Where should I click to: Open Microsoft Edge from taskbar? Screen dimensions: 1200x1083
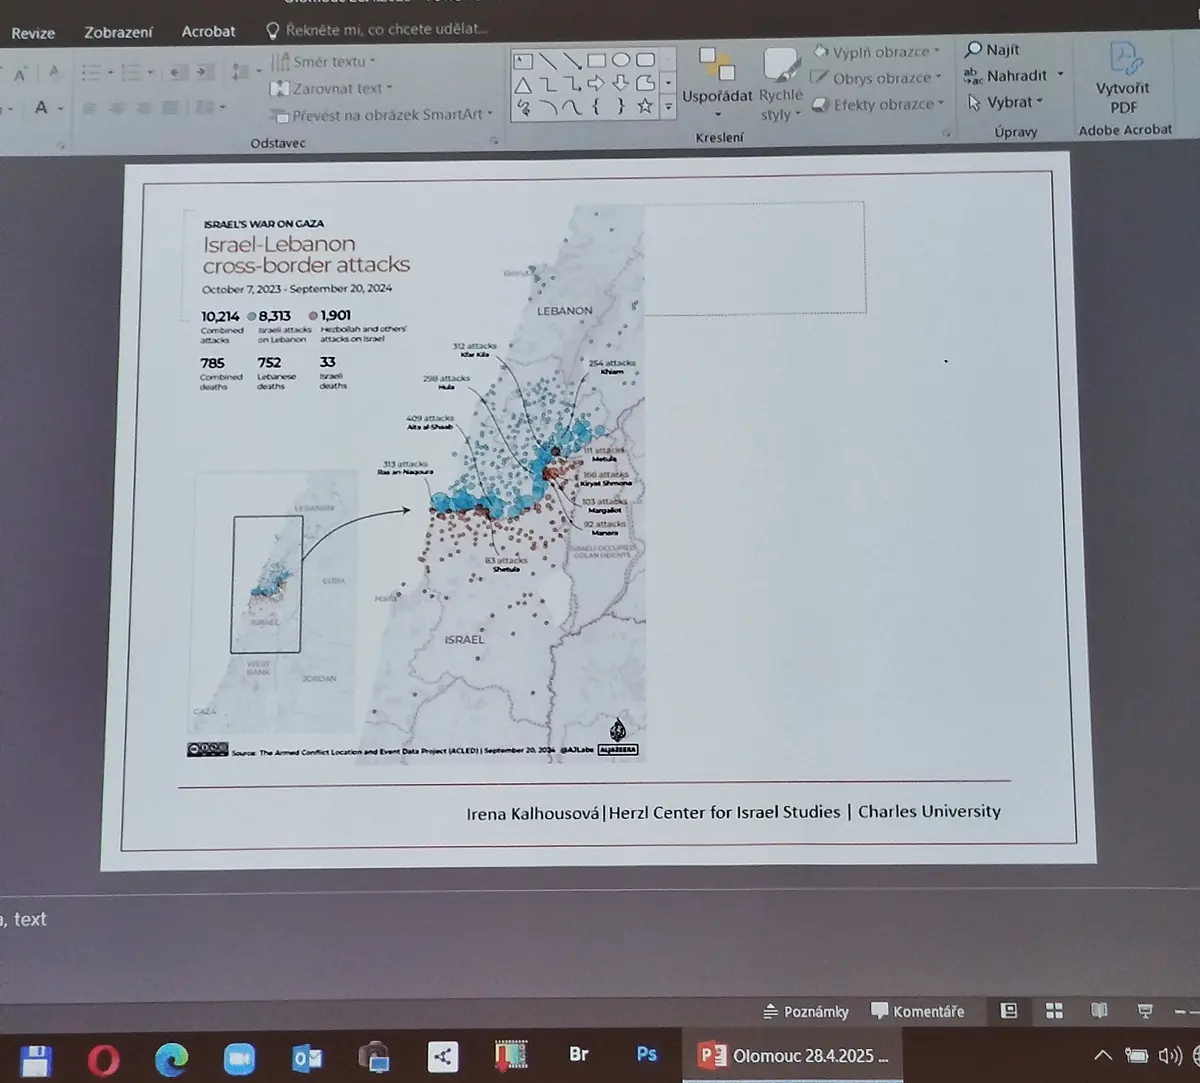pos(172,1059)
